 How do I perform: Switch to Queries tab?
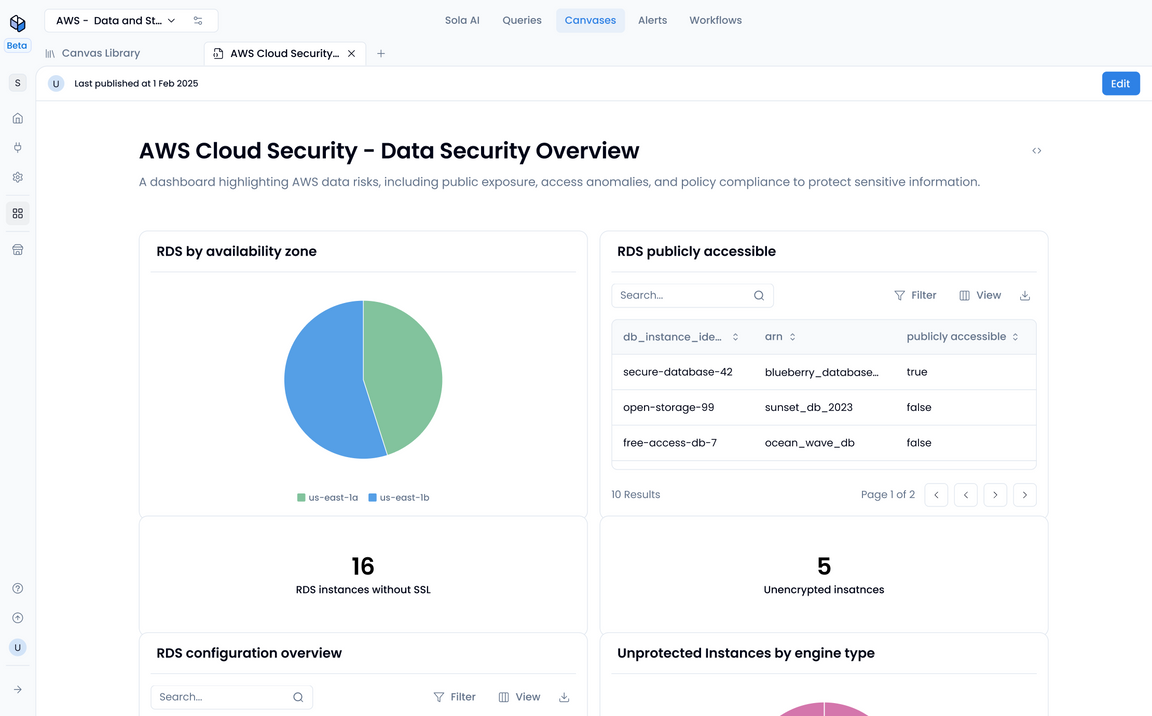522,21
